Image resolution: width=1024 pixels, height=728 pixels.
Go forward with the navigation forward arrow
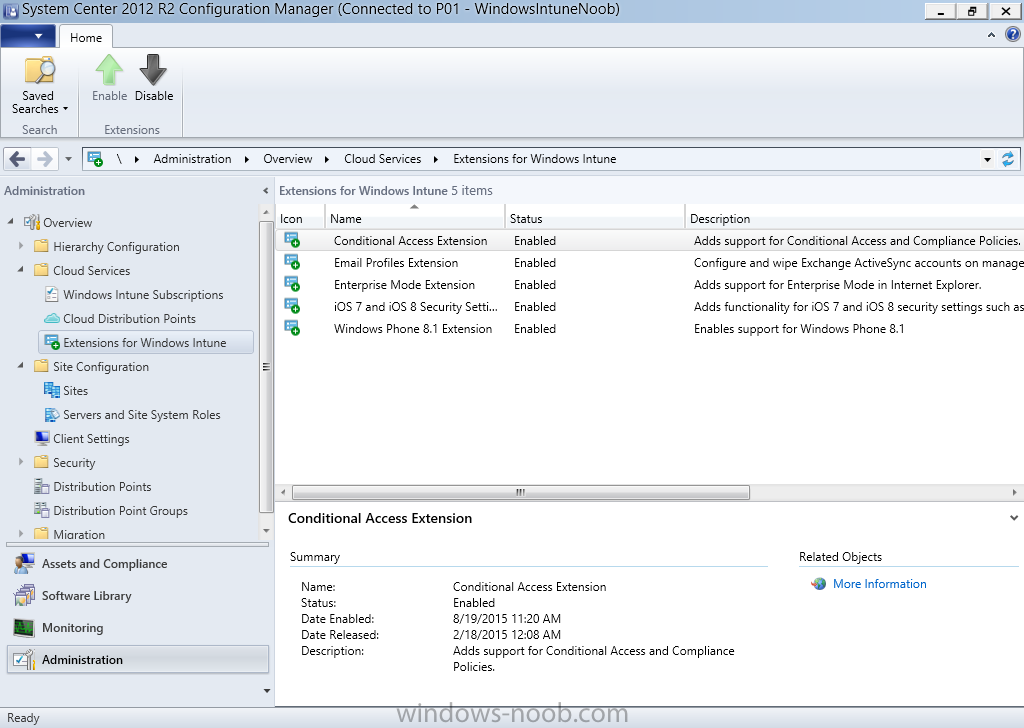pos(44,159)
